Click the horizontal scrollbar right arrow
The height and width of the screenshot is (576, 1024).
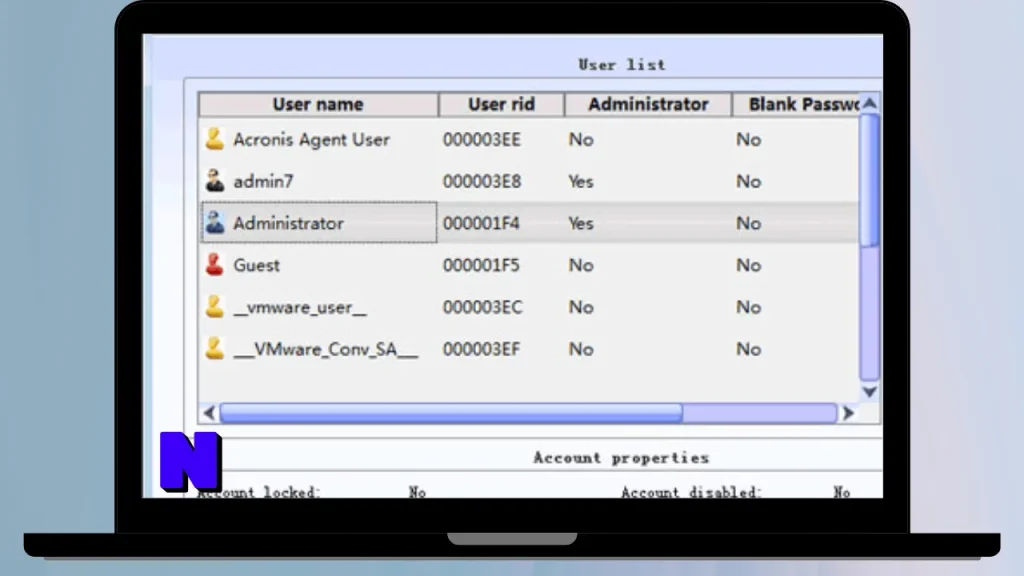coord(848,413)
